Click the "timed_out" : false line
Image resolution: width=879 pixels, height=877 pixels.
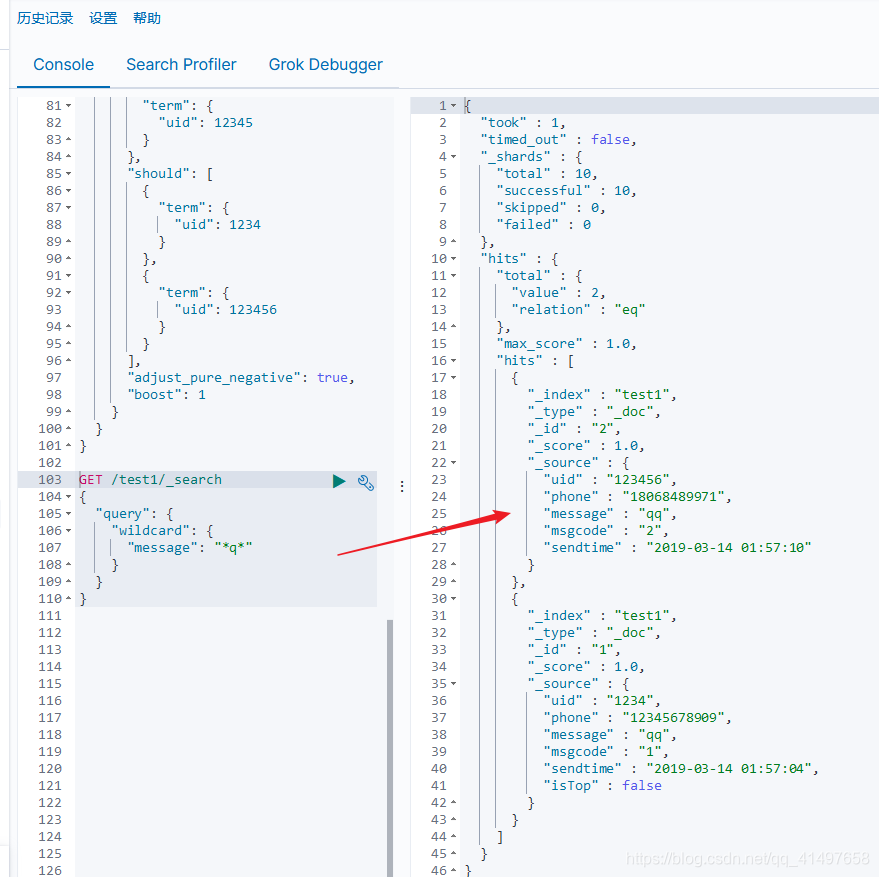click(558, 140)
